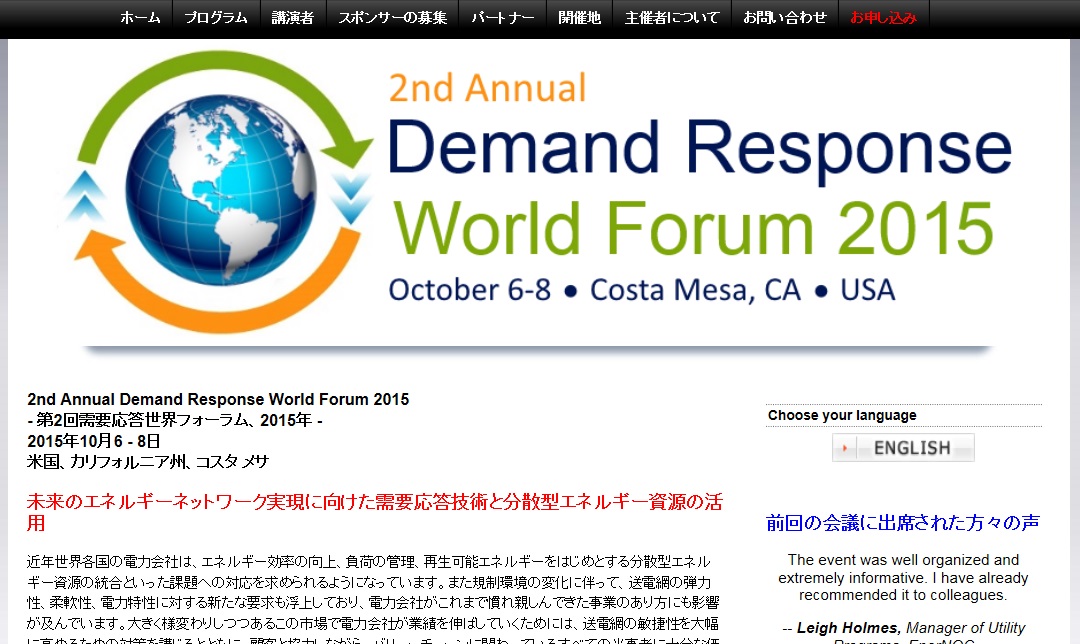Click the line '- 第2回需要応答世界フォーラム、2015年 -'
Screen dimensions: 1080x644
click(x=175, y=420)
